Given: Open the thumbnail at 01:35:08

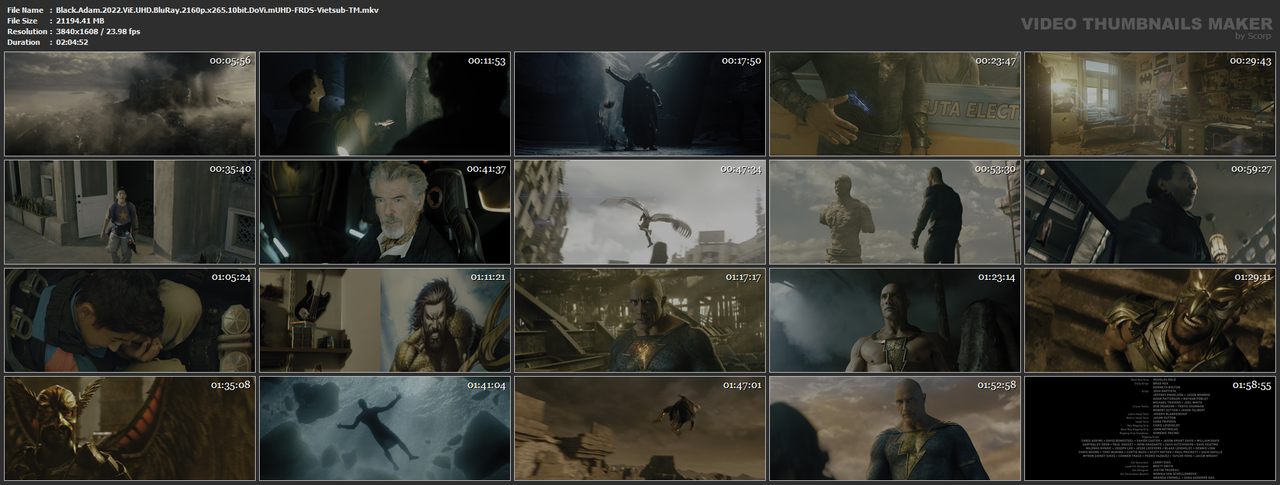Looking at the screenshot, I should coord(129,427).
